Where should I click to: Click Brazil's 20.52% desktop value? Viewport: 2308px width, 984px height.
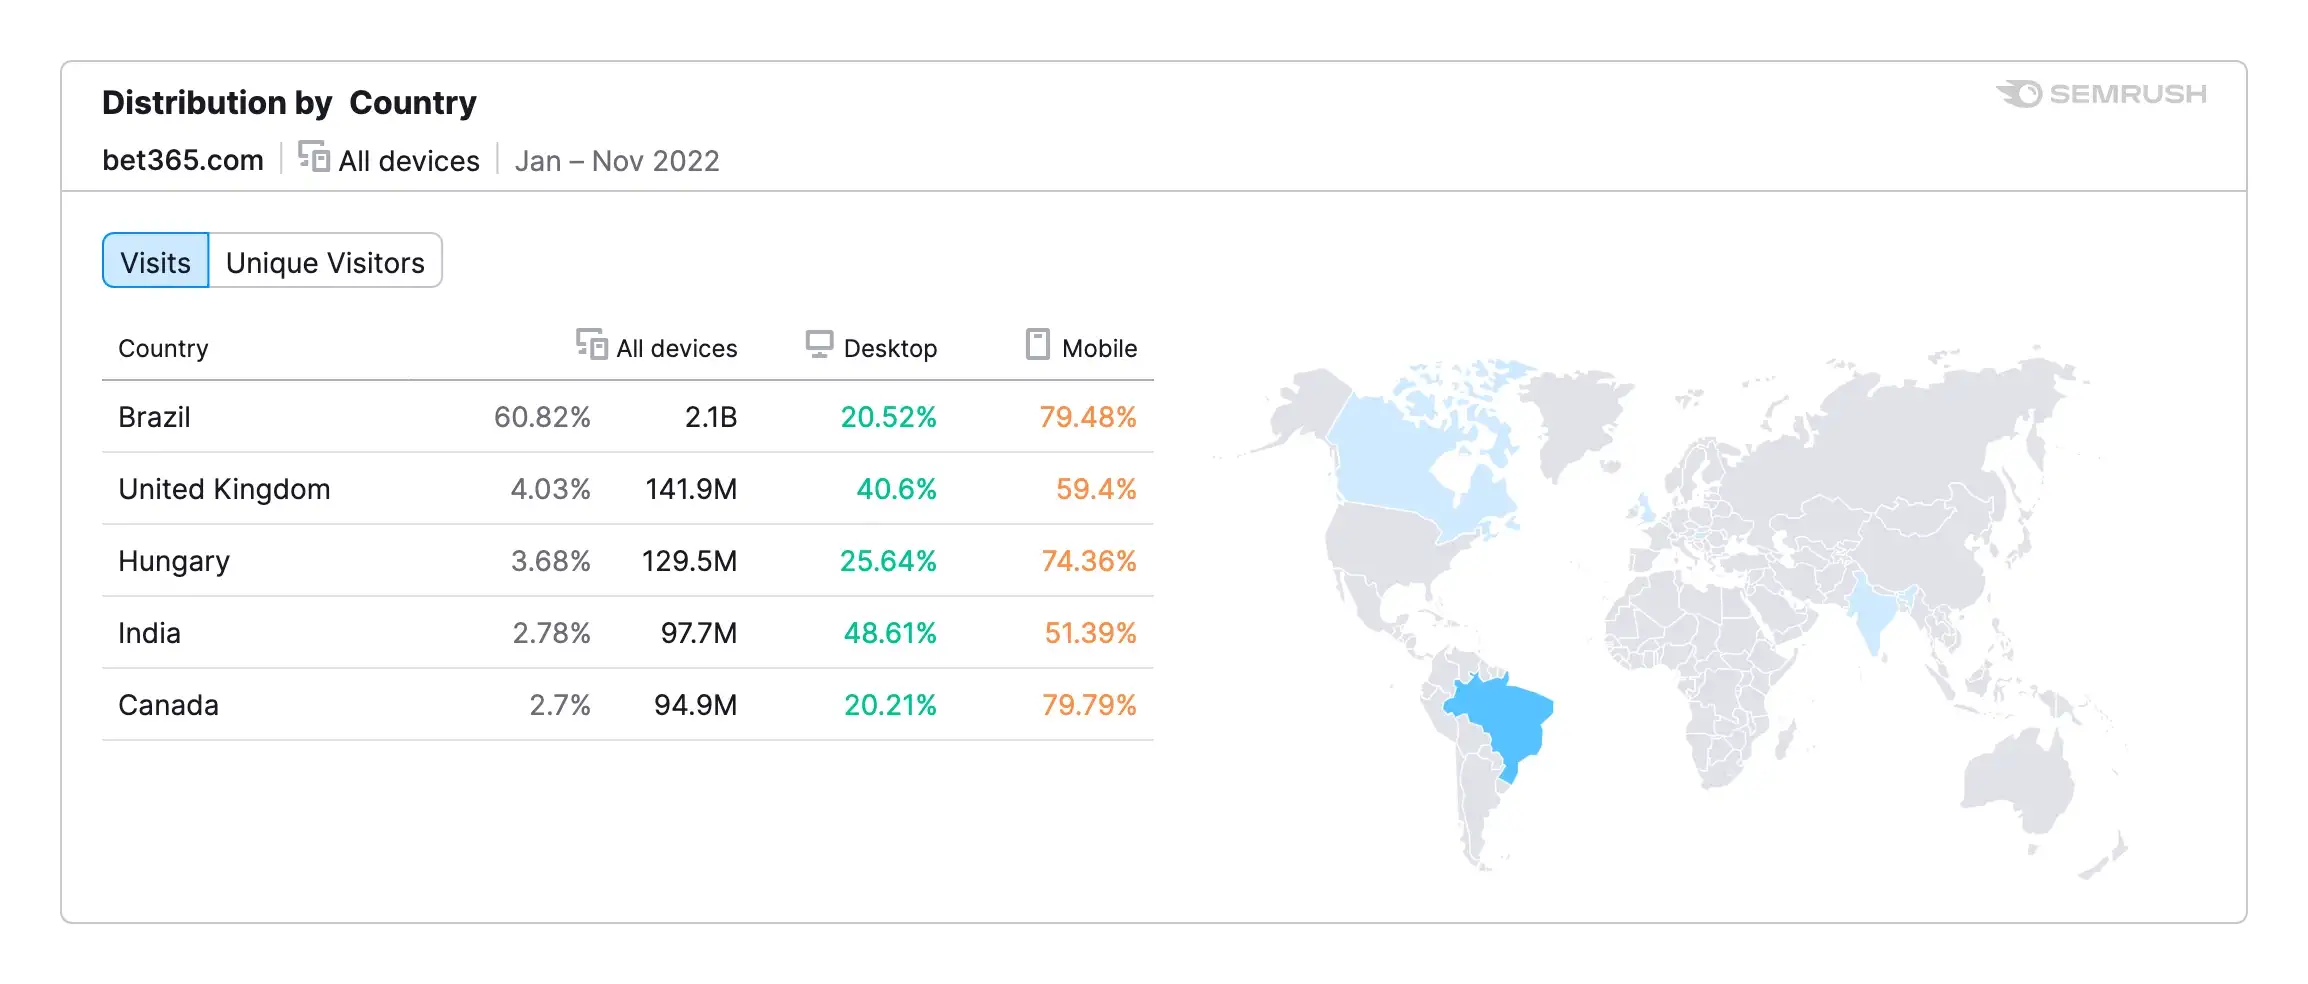click(888, 417)
